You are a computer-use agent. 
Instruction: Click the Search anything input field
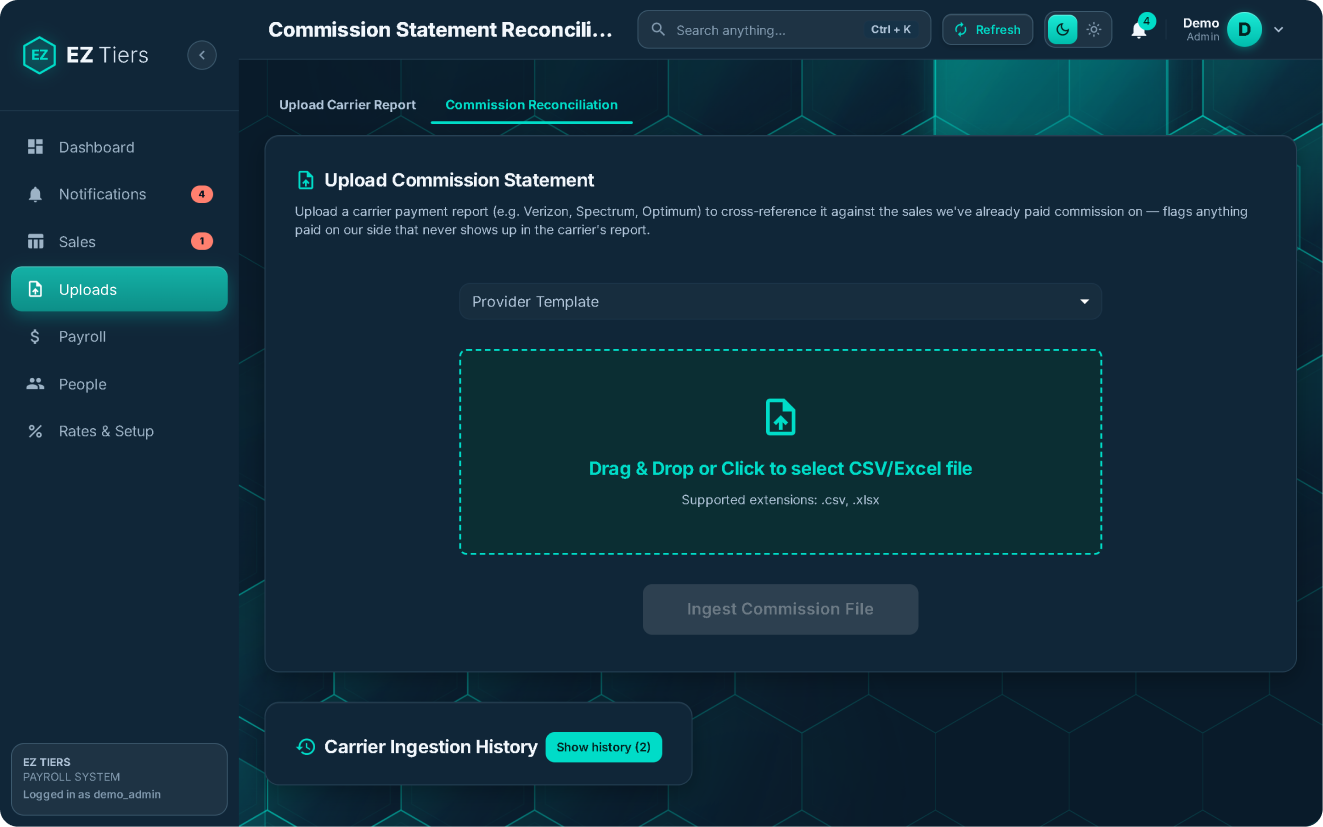pos(784,30)
